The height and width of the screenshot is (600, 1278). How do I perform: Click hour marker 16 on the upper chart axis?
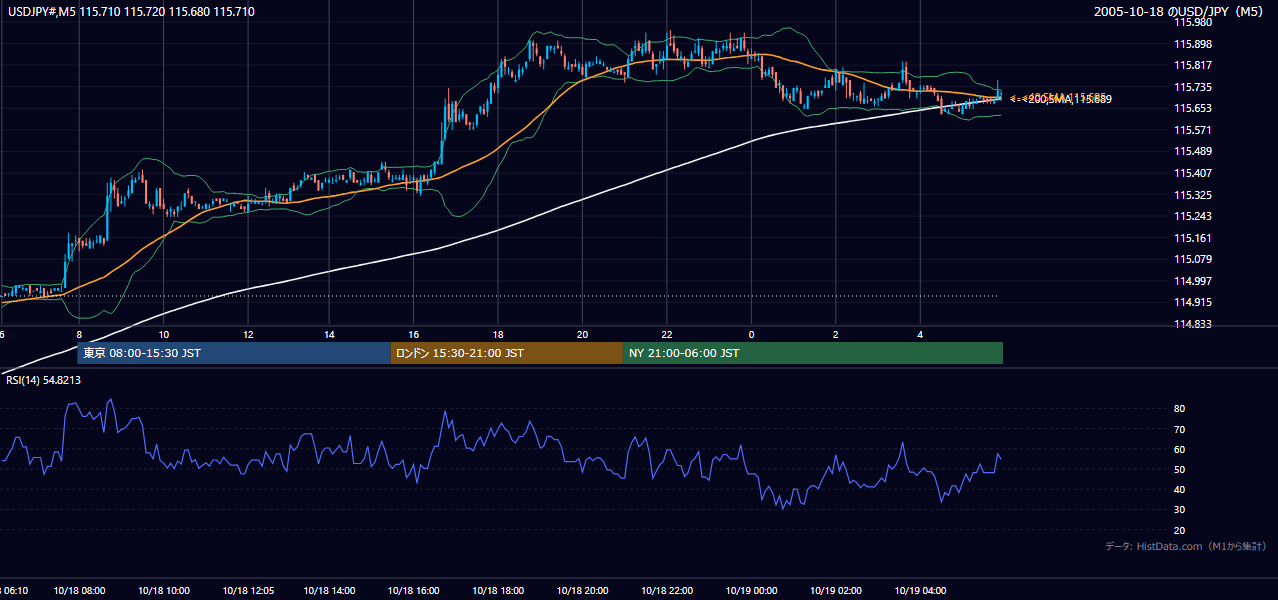click(x=414, y=335)
